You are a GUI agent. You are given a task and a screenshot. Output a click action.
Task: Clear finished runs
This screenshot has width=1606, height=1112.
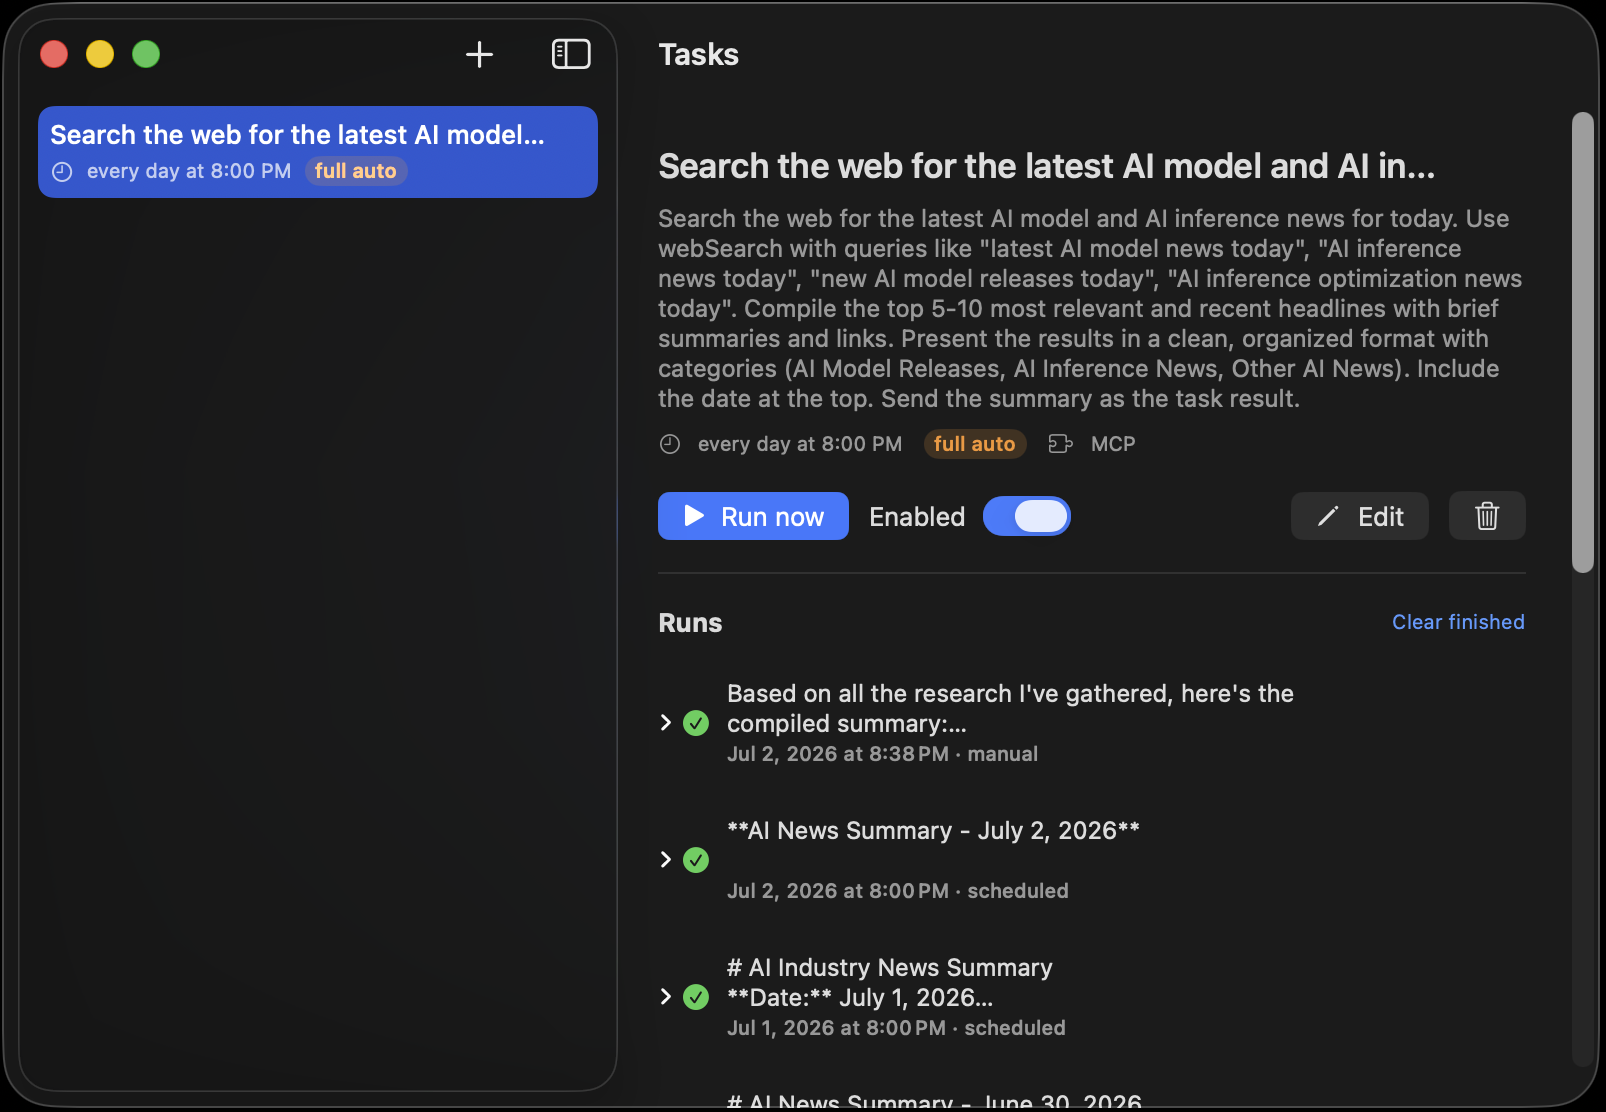pos(1458,622)
